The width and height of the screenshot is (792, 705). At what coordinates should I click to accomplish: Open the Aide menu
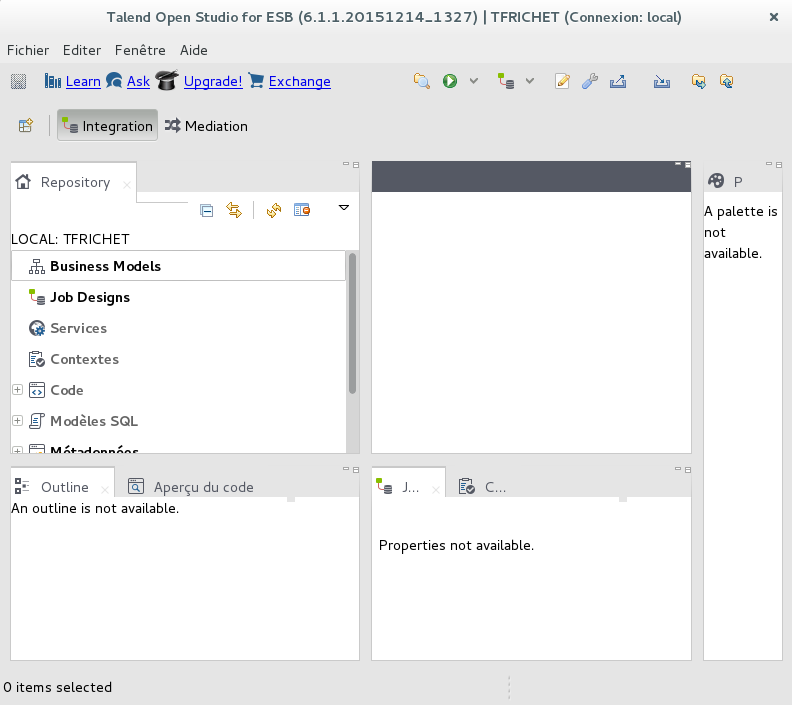click(193, 50)
